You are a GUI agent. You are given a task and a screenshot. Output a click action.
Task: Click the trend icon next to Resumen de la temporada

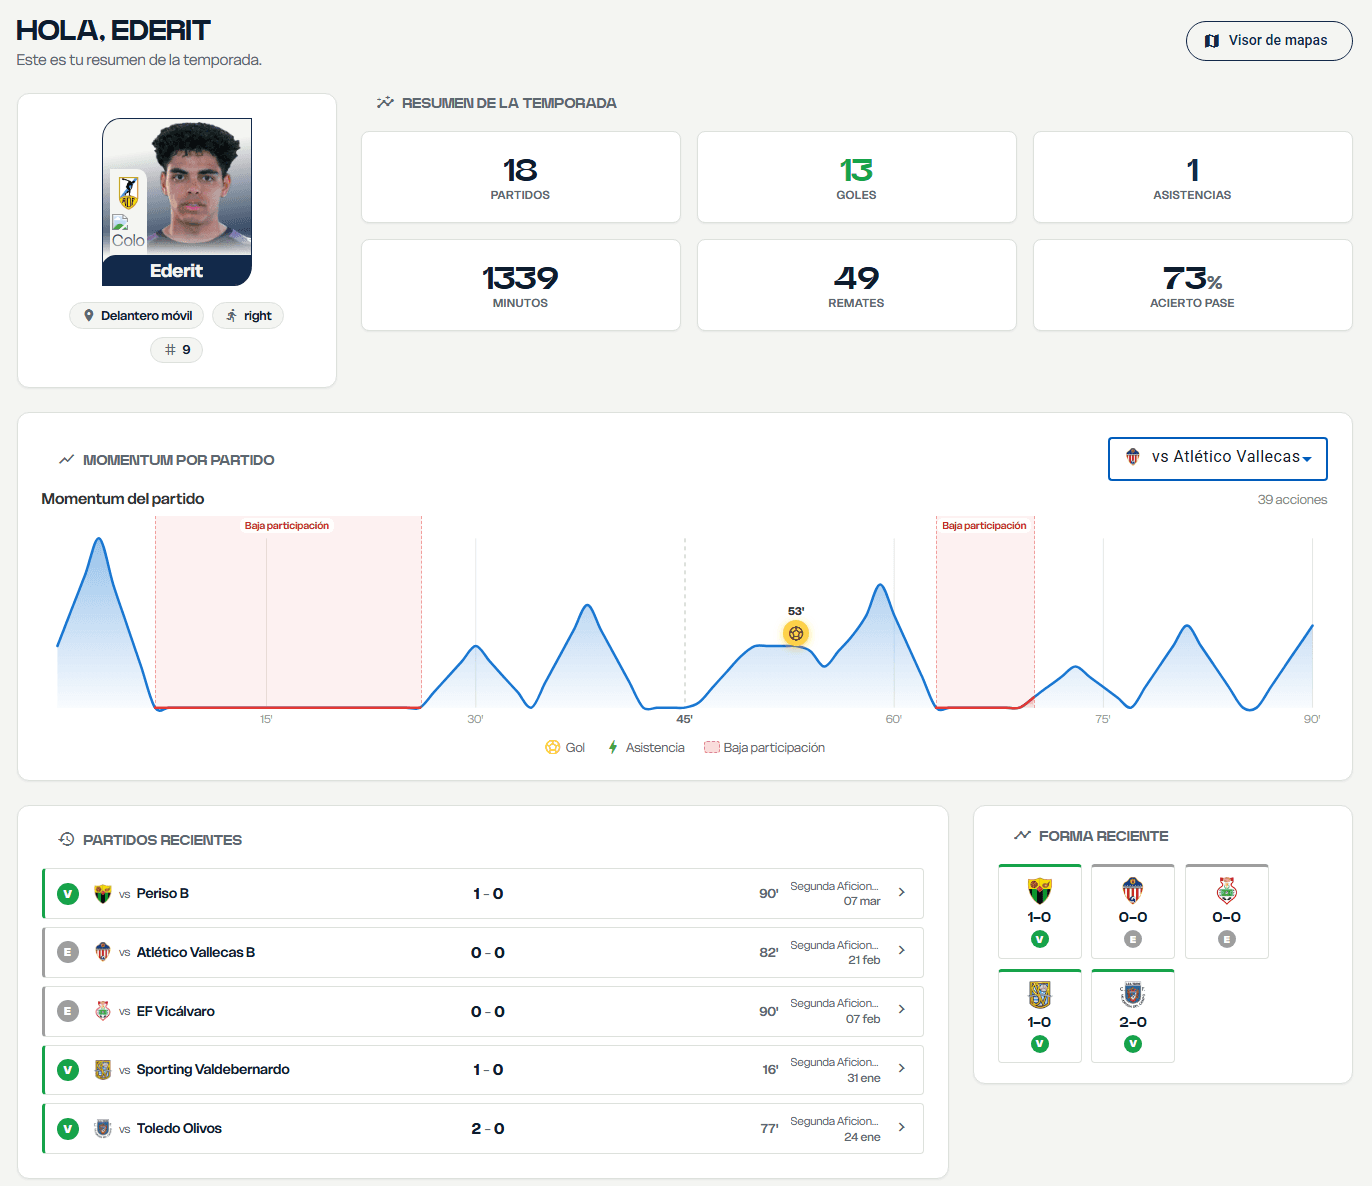tap(385, 103)
